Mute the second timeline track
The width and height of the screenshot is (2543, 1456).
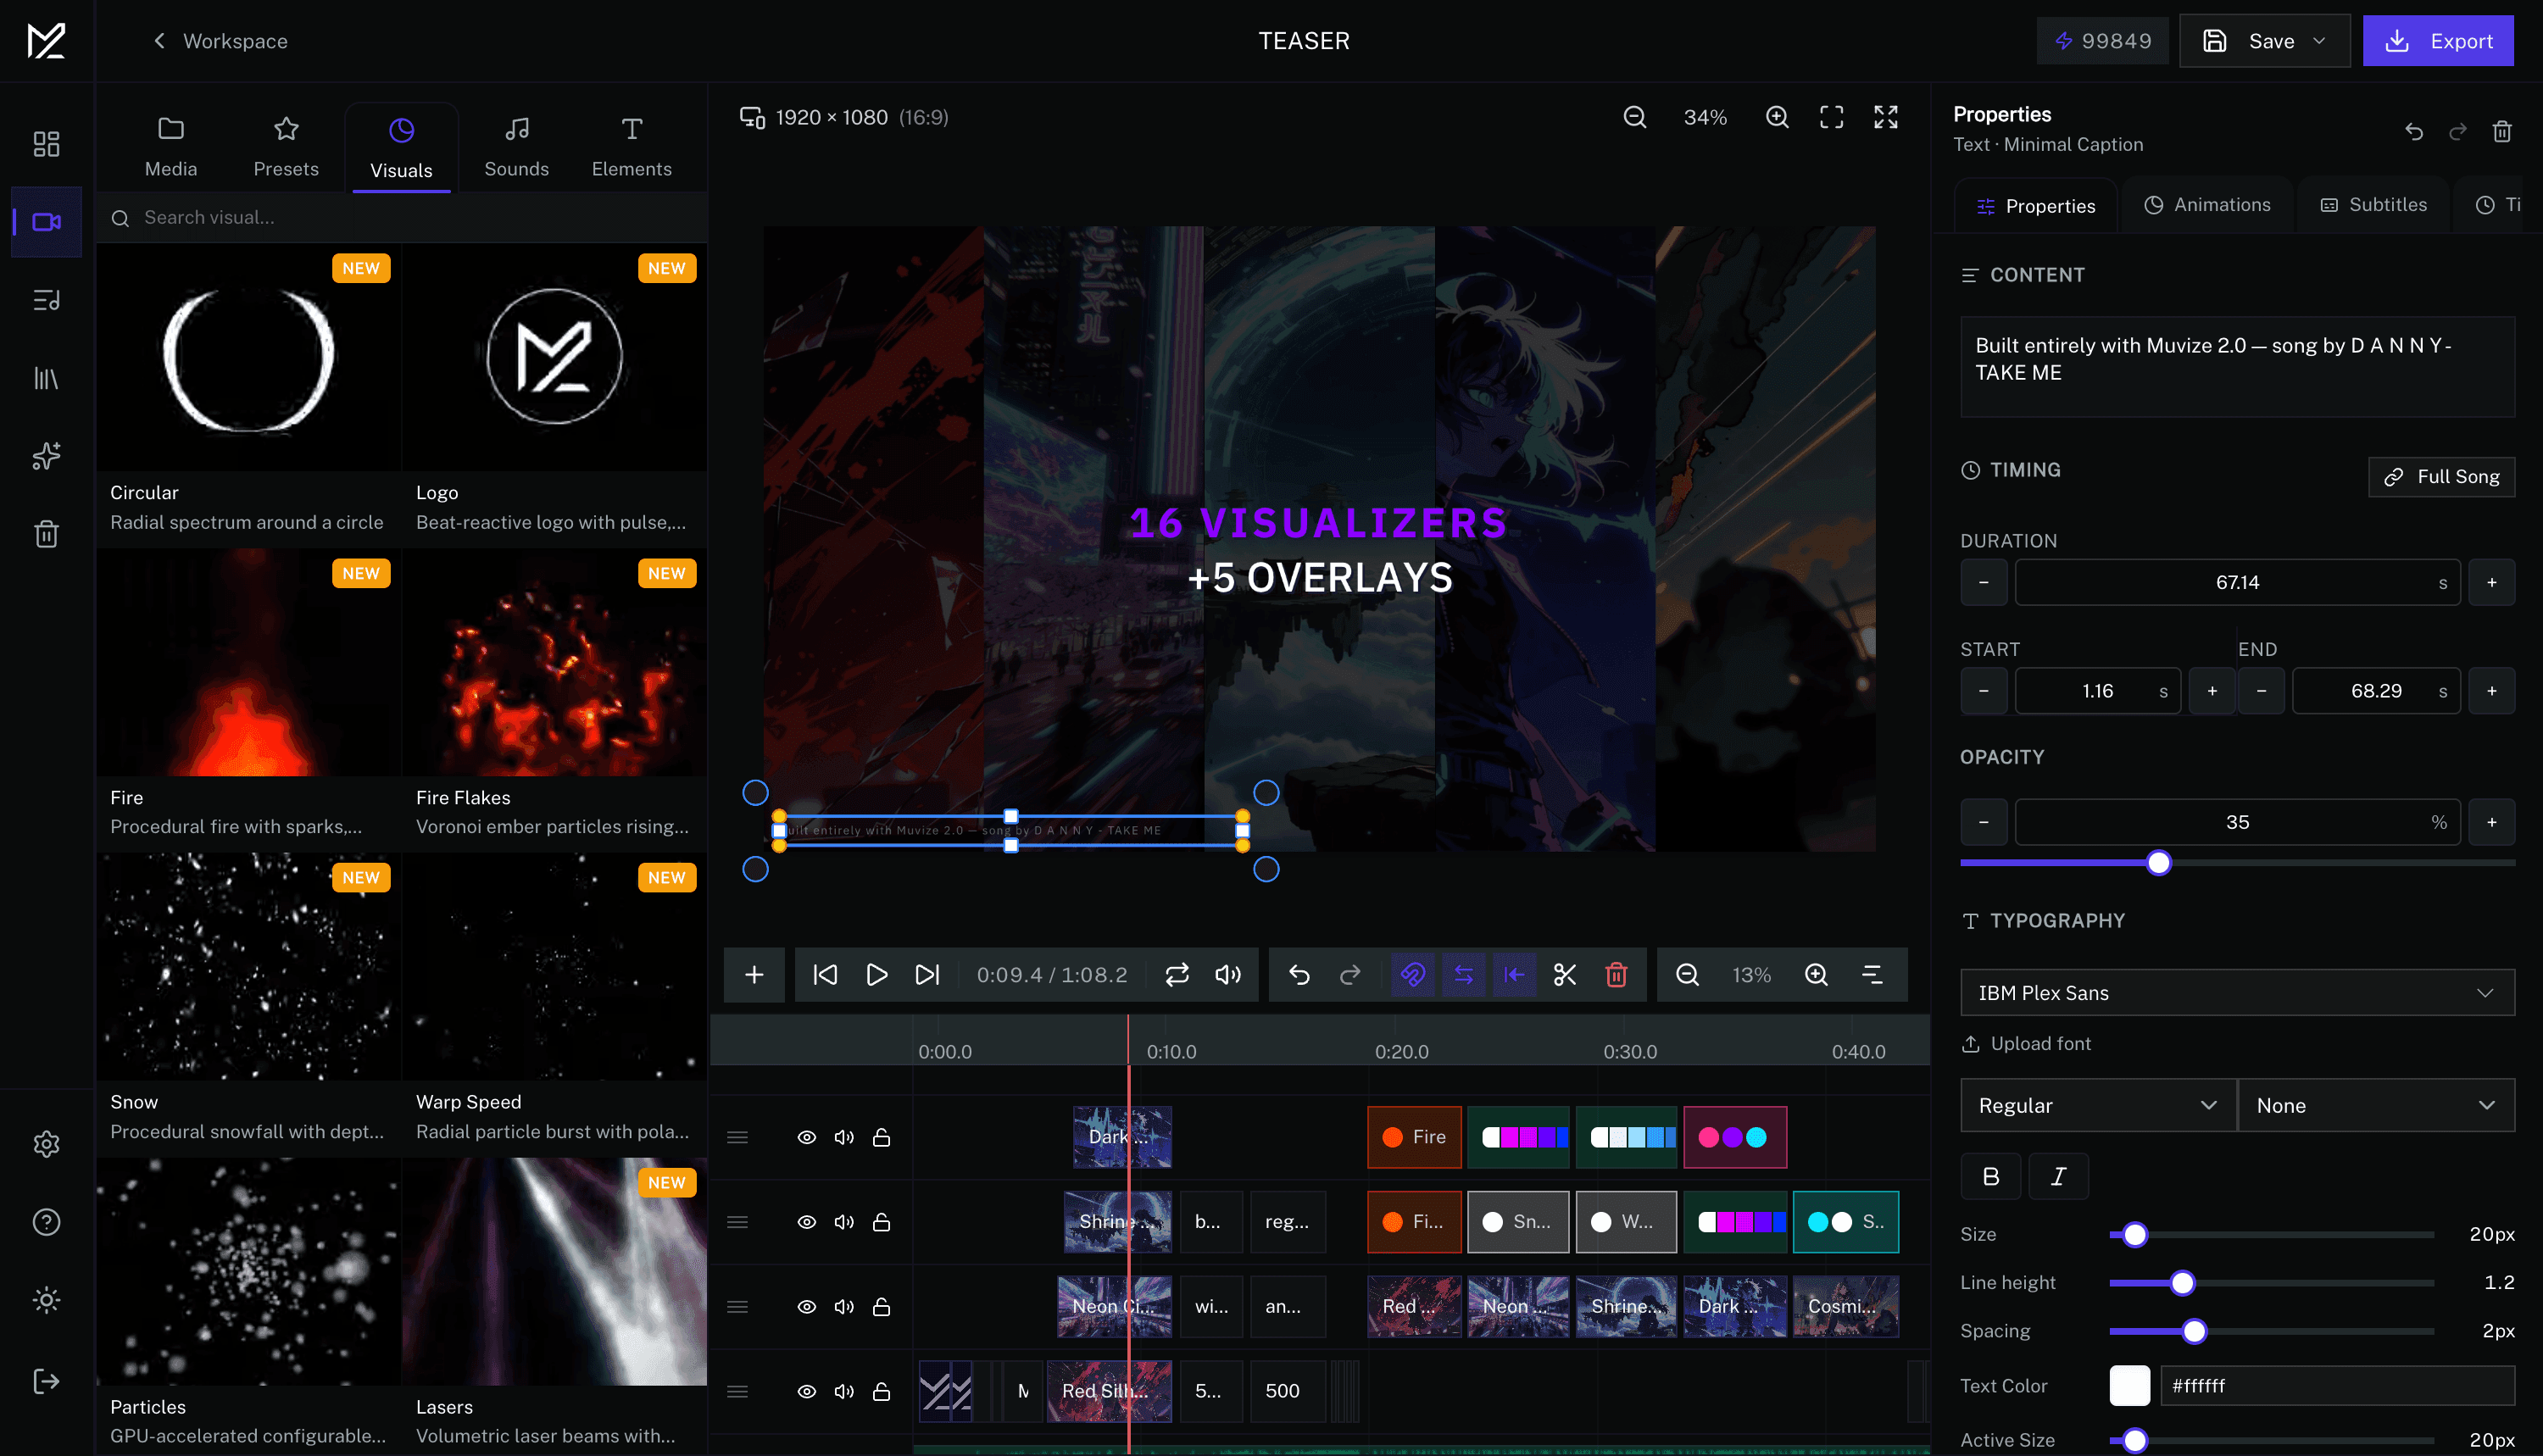click(844, 1222)
